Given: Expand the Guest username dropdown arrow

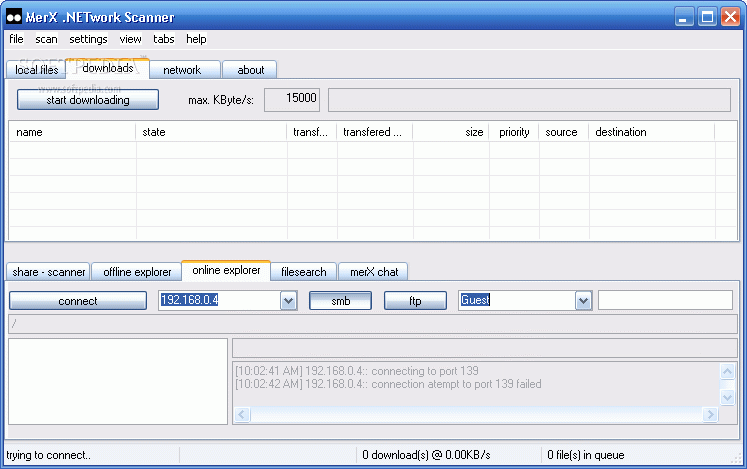Looking at the screenshot, I should 583,301.
